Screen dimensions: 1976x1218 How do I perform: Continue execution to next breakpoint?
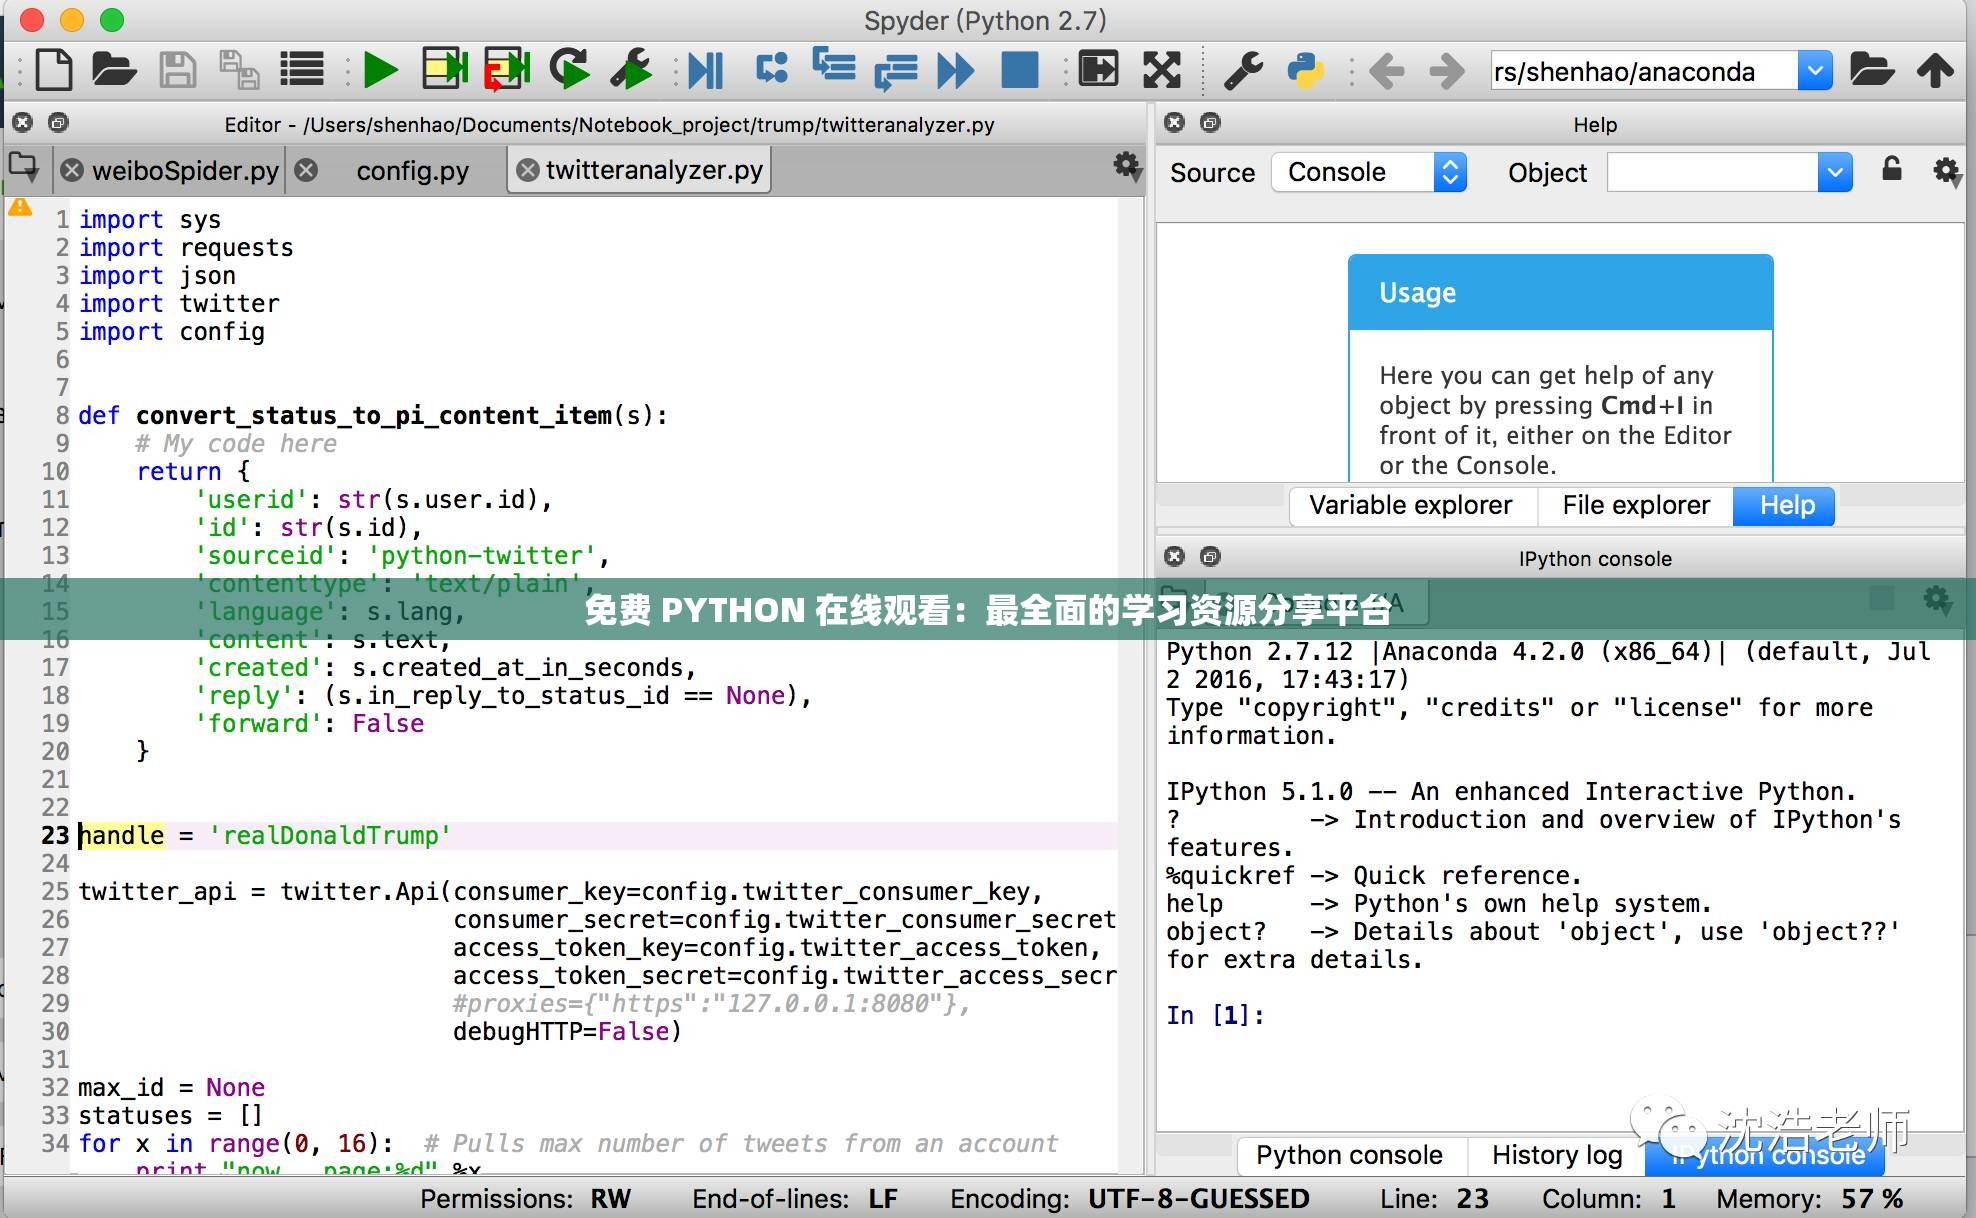pyautogui.click(x=956, y=70)
